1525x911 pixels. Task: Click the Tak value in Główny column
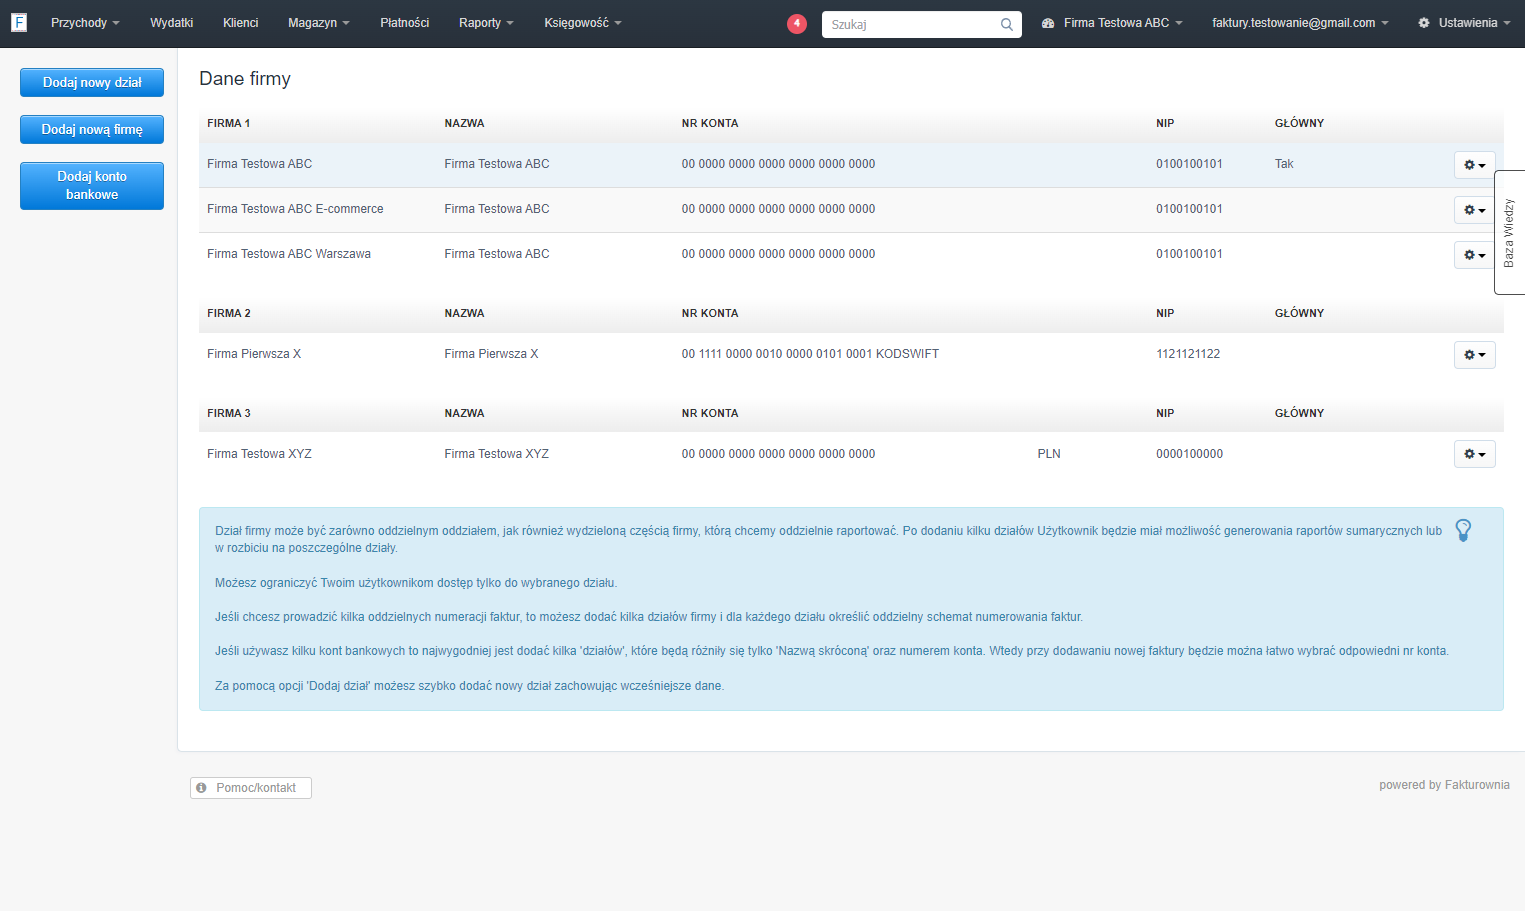click(1284, 164)
